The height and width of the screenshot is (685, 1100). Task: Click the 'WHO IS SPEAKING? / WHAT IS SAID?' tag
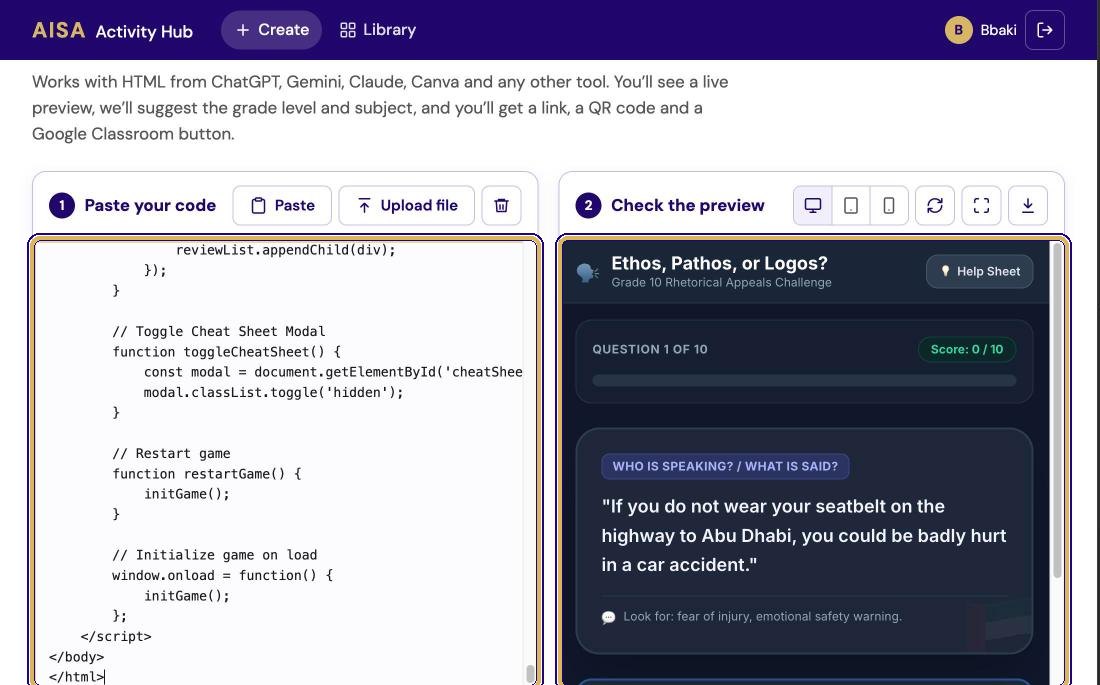tap(725, 467)
